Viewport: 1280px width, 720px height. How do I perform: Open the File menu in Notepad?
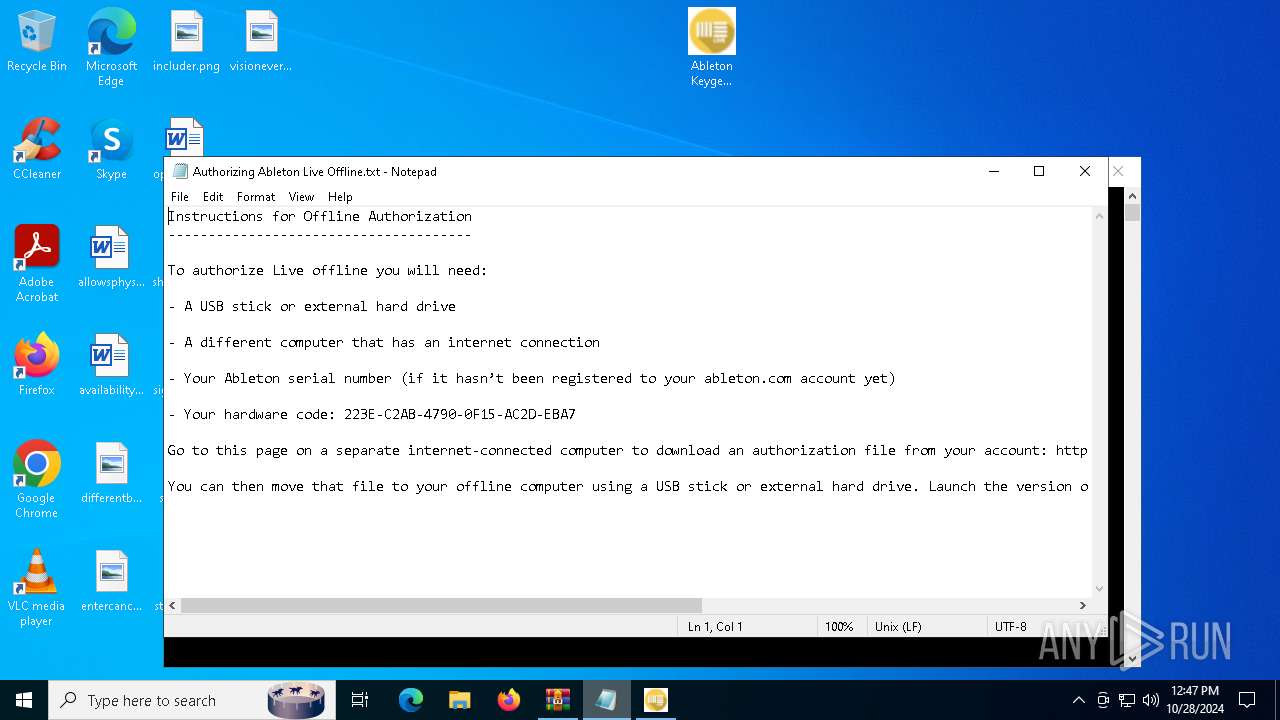(180, 197)
